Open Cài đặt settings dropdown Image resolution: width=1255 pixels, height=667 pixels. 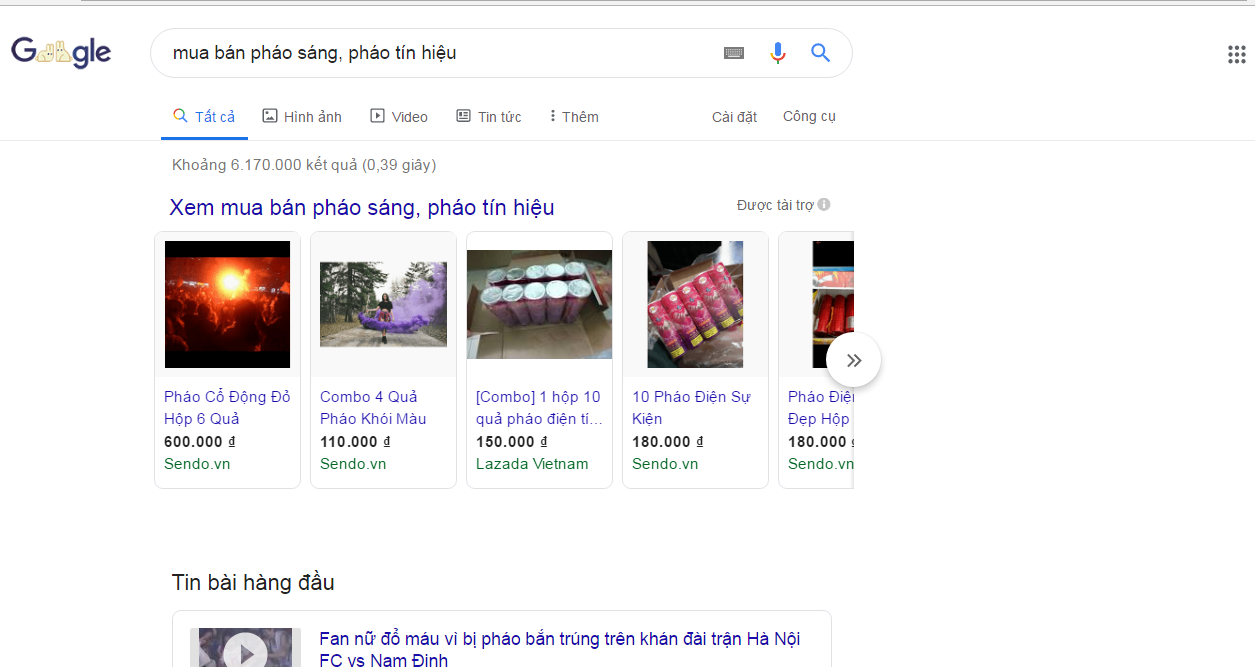pos(734,117)
